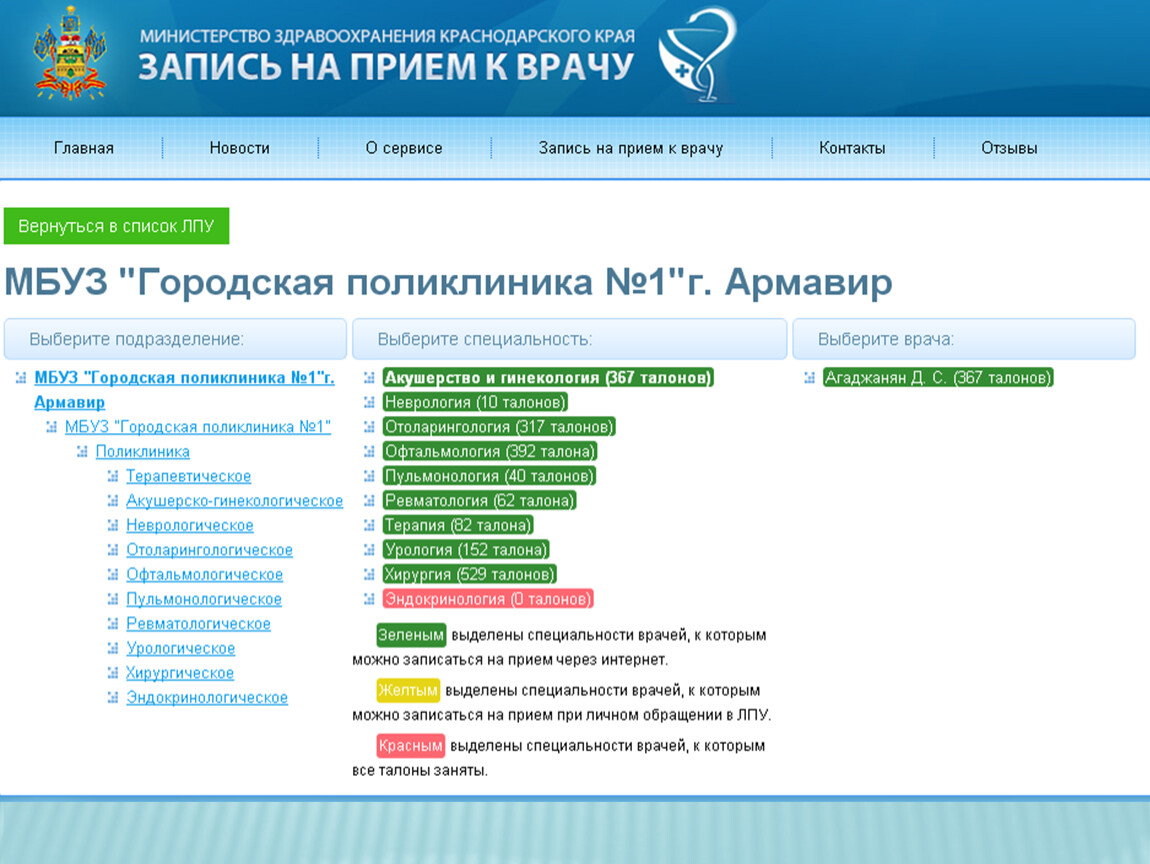
Task: Click icon beside Урология (152 талона)
Action: coord(369,550)
